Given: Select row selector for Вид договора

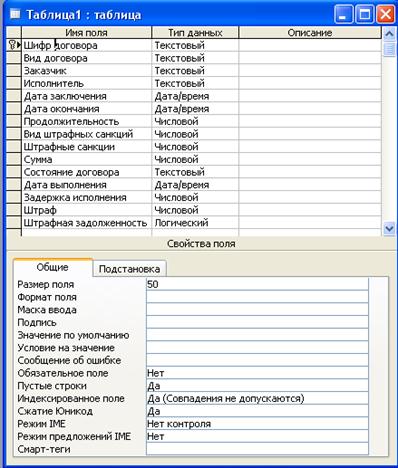Looking at the screenshot, I should pos(14,58).
